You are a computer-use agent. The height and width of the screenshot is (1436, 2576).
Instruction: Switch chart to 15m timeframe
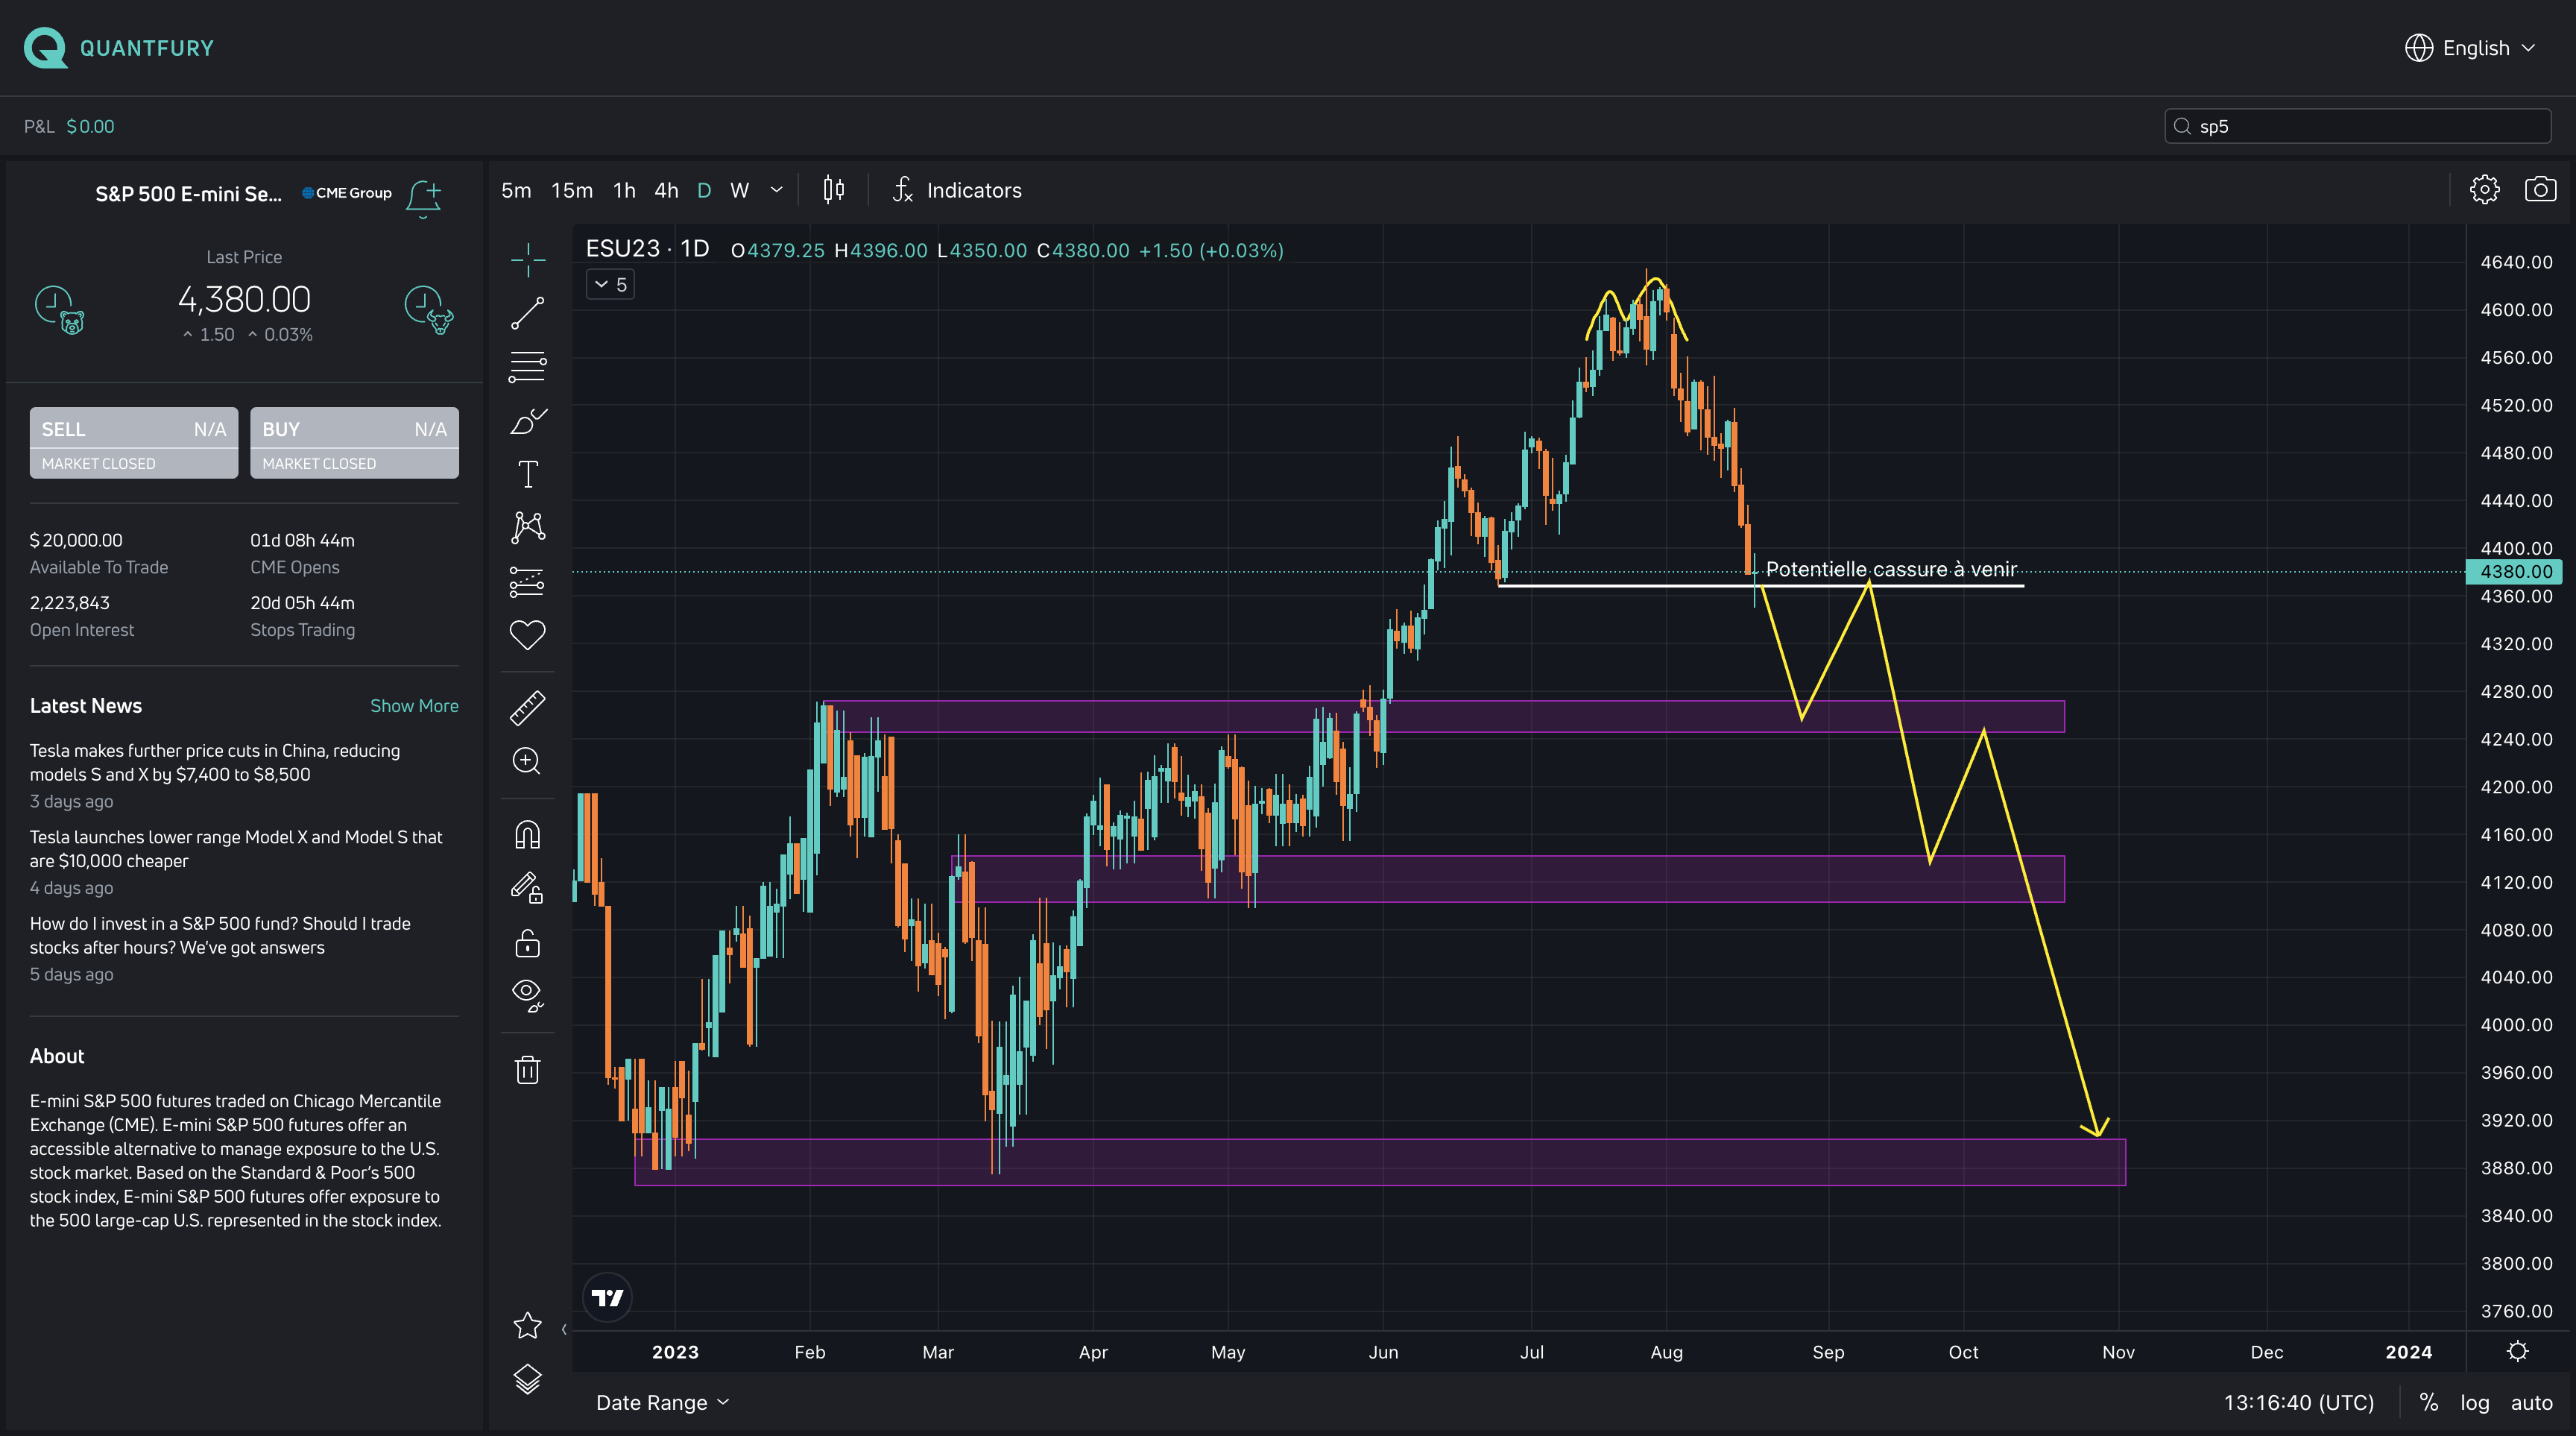[571, 190]
